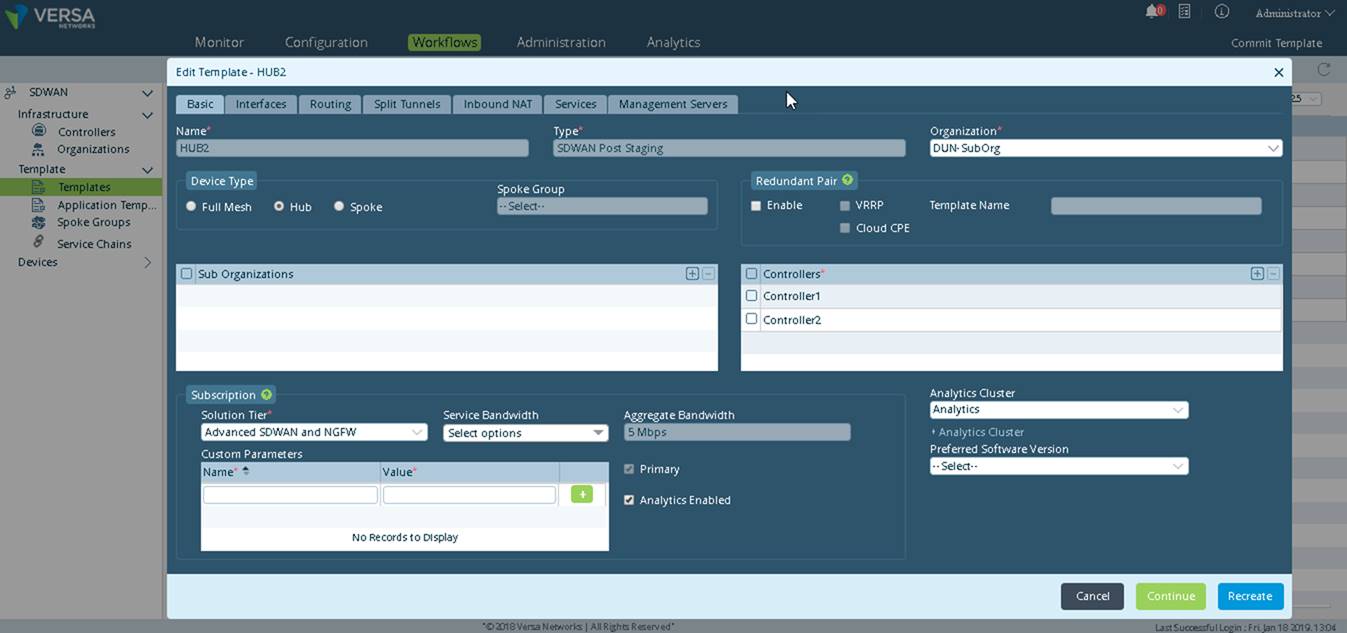
Task: Select the Spoke device type
Action: (339, 207)
